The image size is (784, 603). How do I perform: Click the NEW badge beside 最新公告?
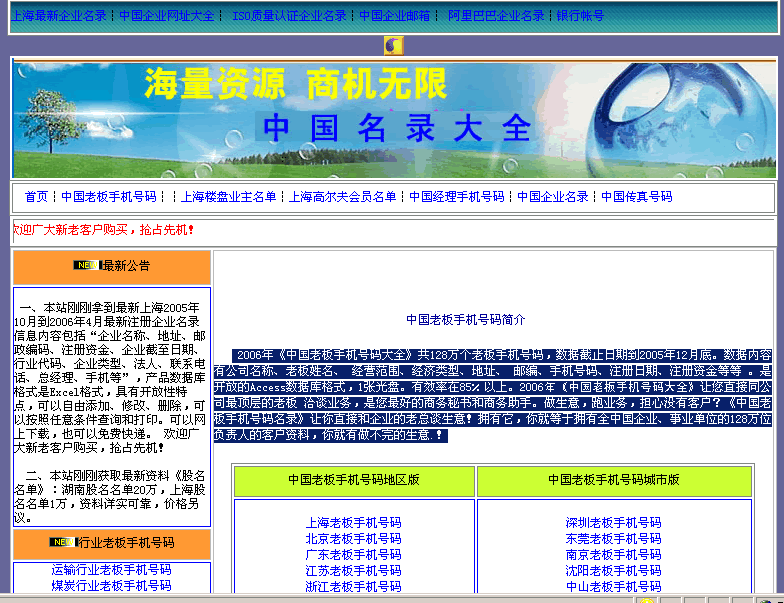pos(87,265)
